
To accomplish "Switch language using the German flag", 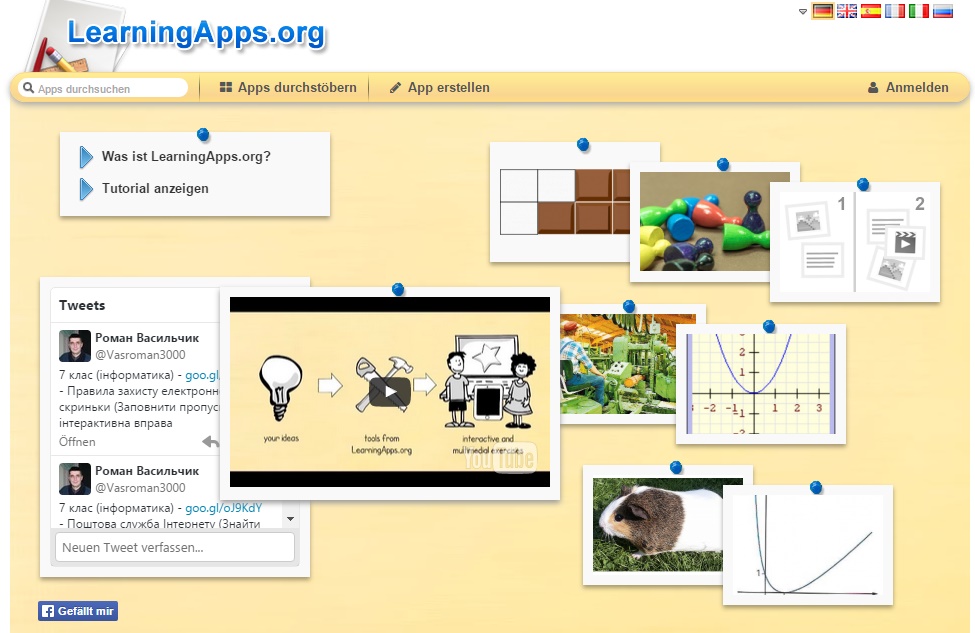I will pos(823,11).
